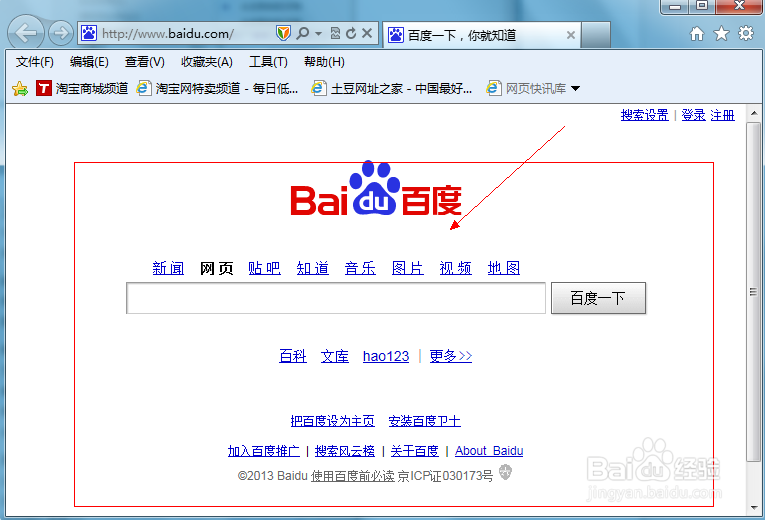The height and width of the screenshot is (520, 765).
Task: Click the Stop loading X icon
Action: [x=367, y=33]
